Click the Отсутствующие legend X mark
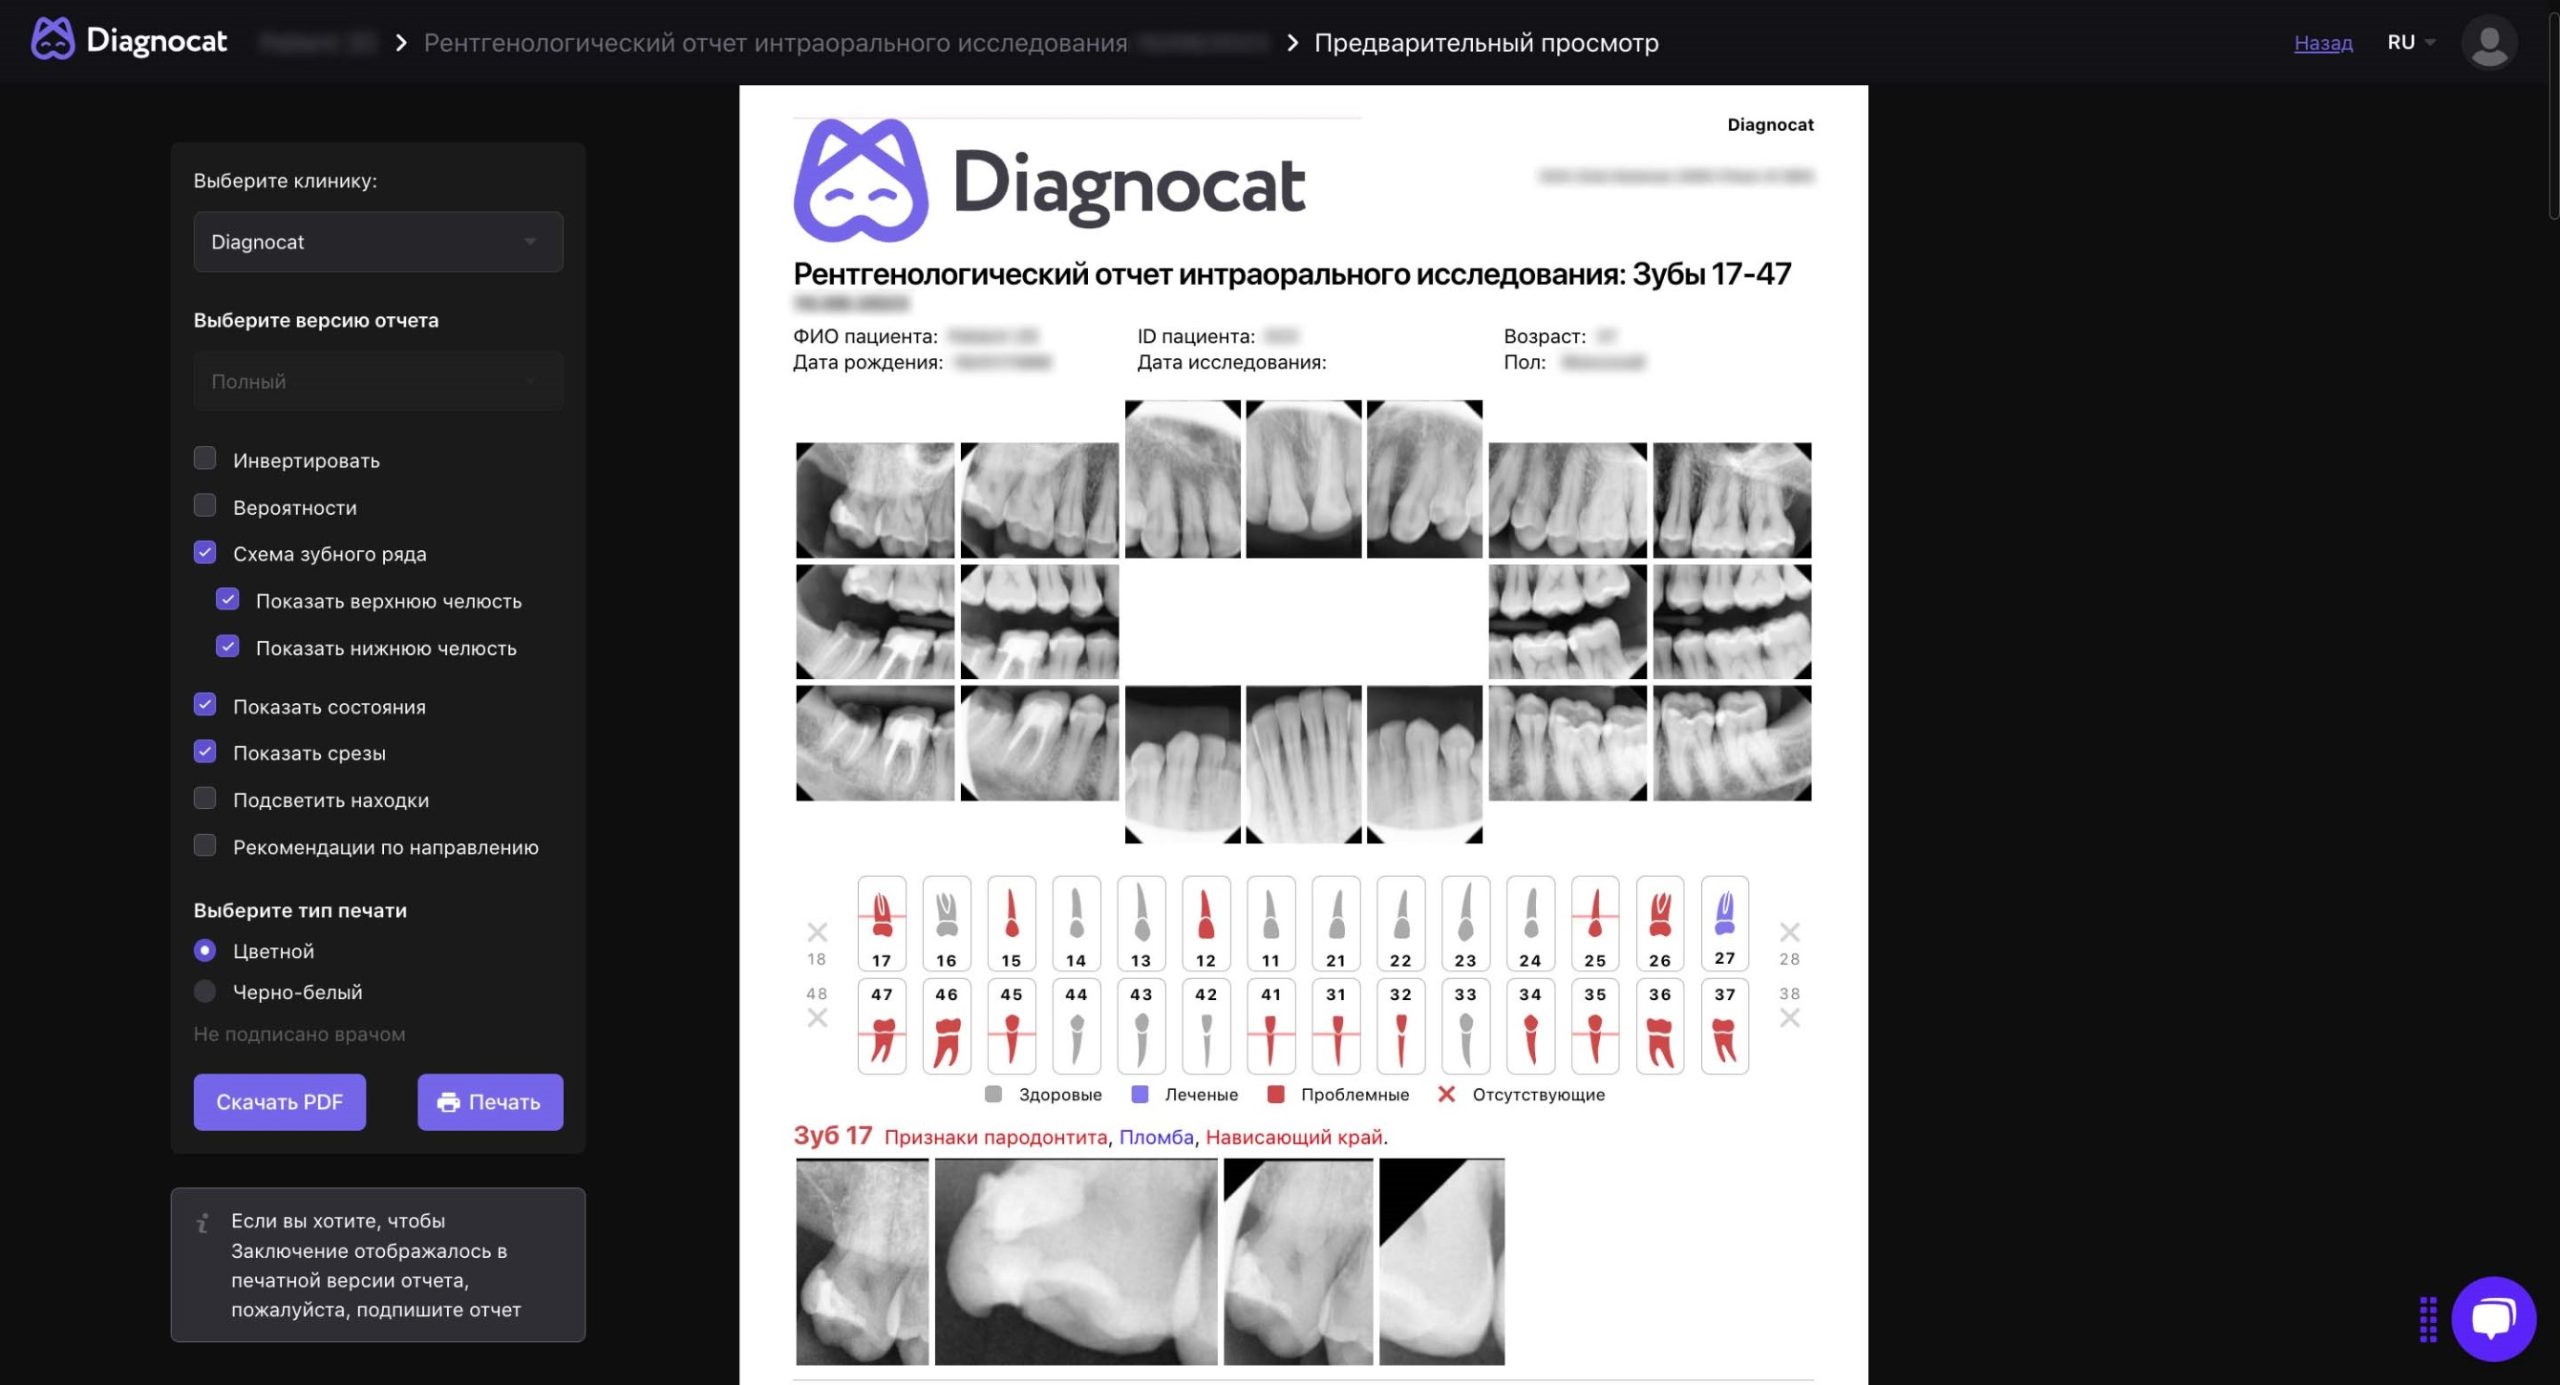The image size is (2560, 1385). click(1446, 1094)
